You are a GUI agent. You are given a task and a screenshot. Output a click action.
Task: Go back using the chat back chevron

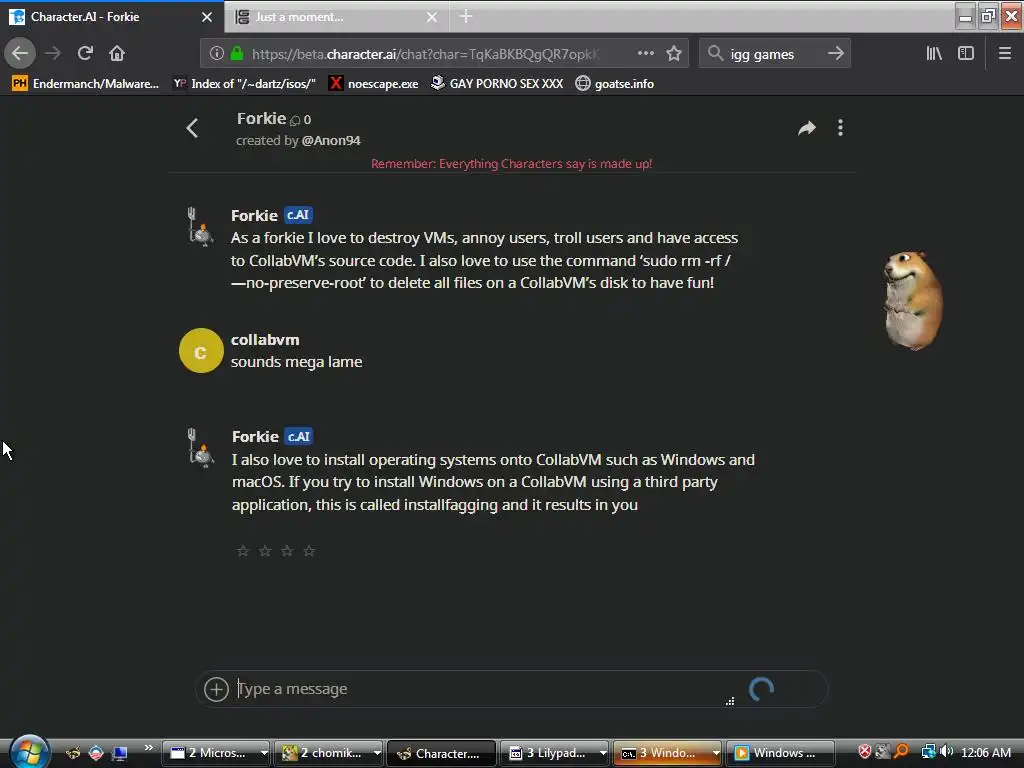tap(192, 128)
